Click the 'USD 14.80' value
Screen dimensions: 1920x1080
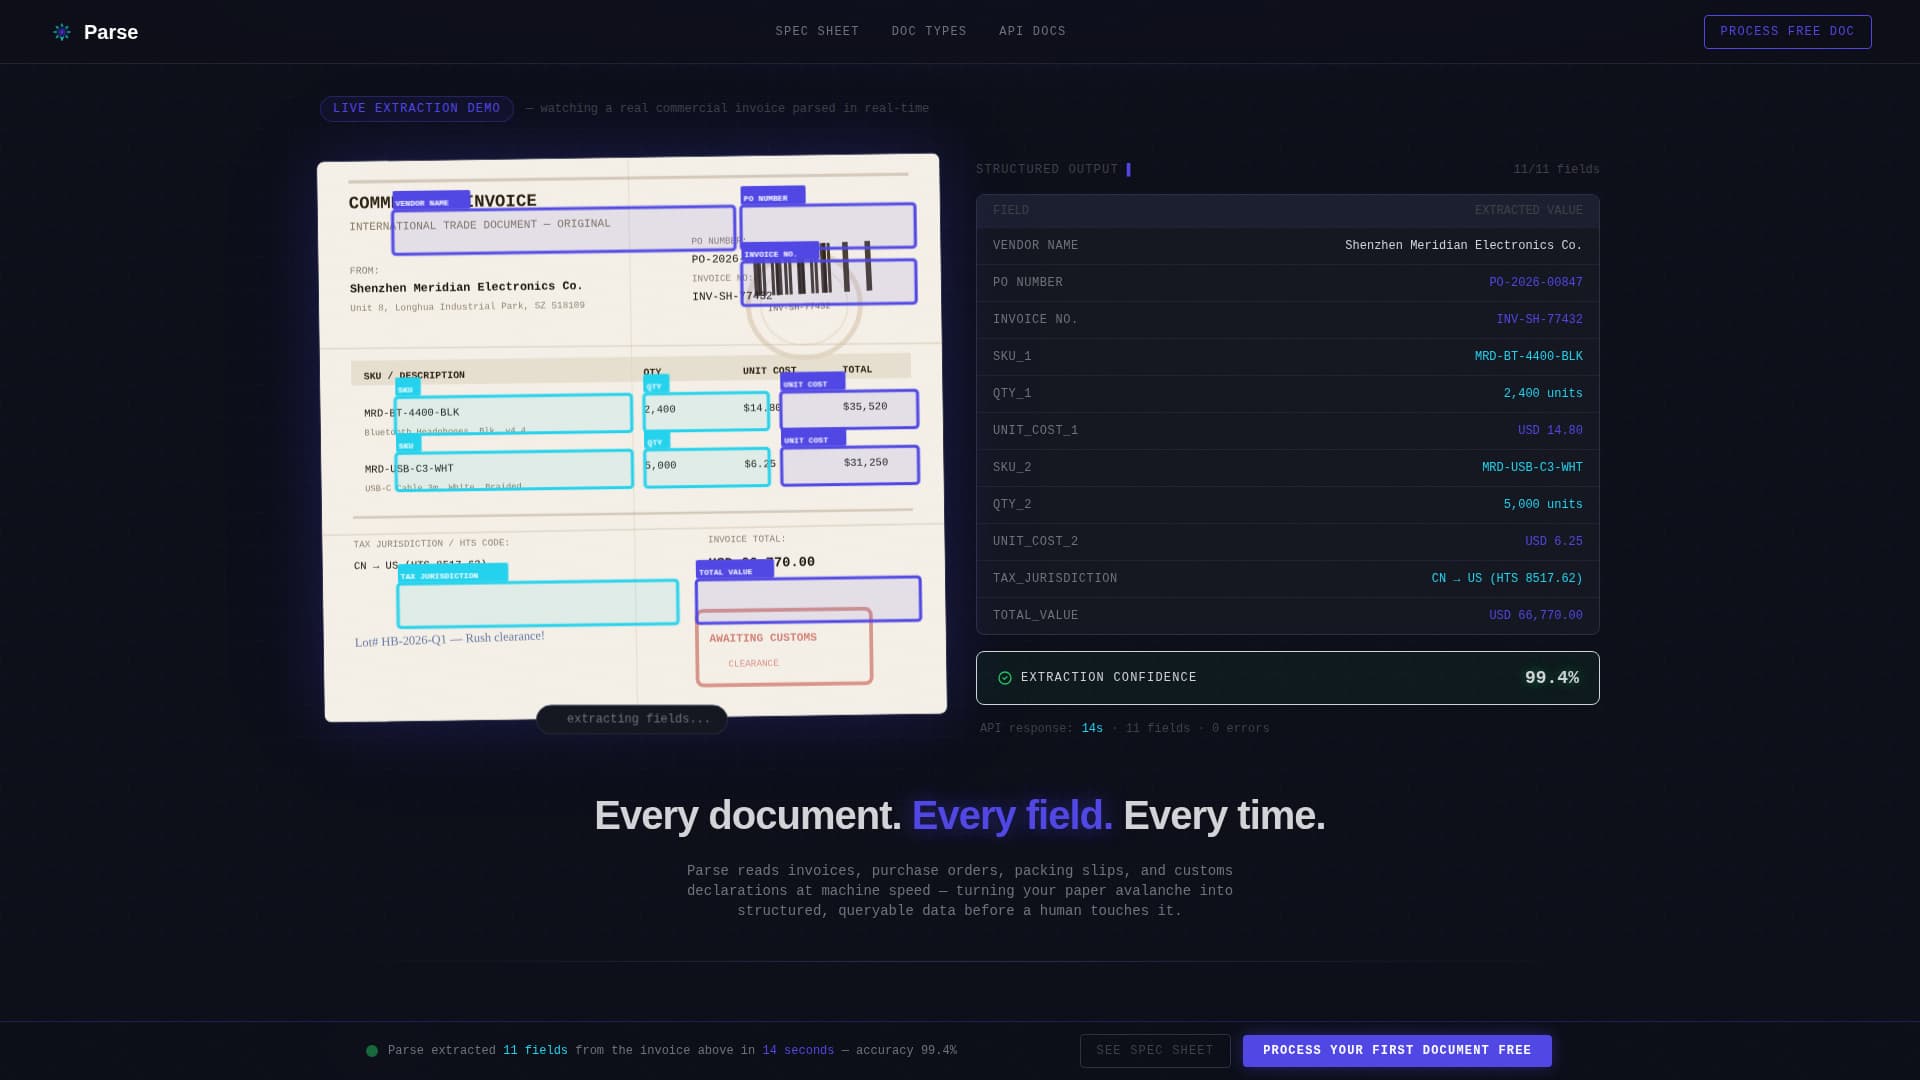tap(1550, 431)
